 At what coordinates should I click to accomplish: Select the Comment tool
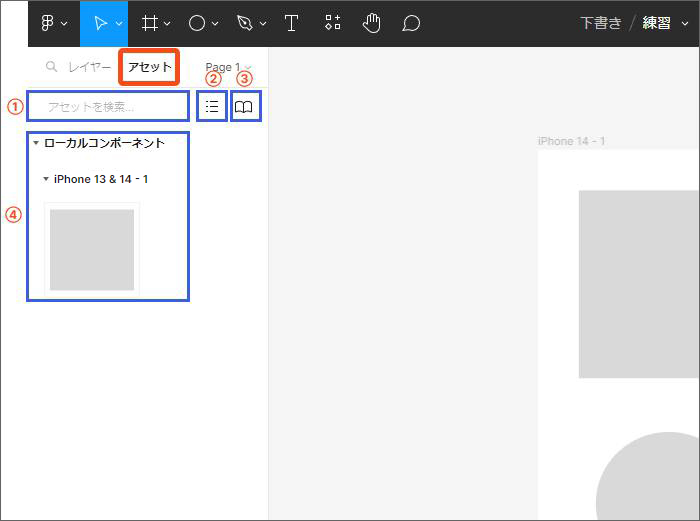410,23
